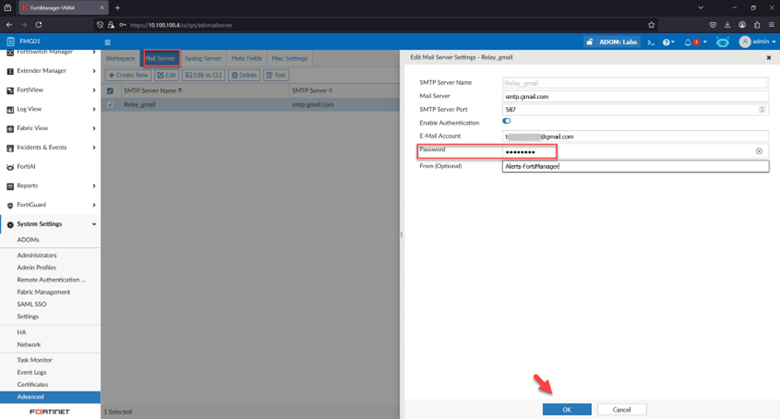780x419 pixels.
Task: Click the Incidents & Events sidebar icon
Action: click(x=10, y=148)
